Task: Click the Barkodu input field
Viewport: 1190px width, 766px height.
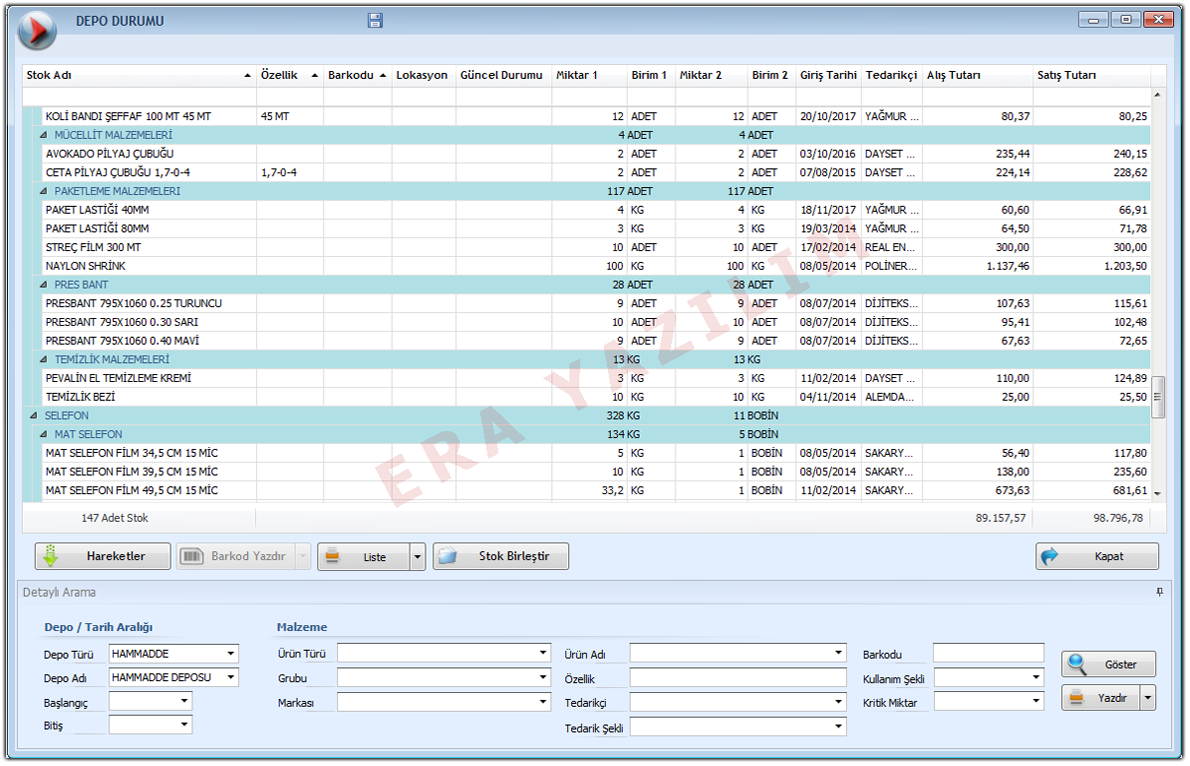Action: [x=987, y=654]
